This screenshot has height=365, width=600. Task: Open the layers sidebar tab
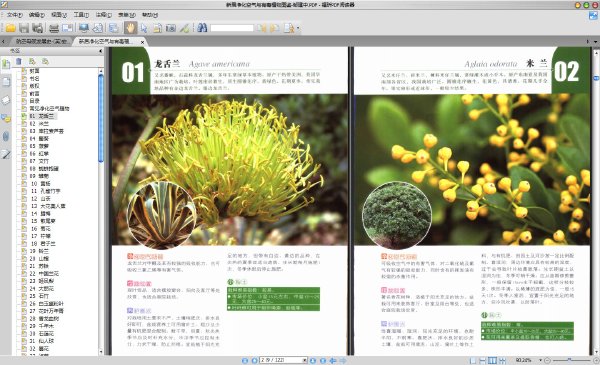point(6,100)
